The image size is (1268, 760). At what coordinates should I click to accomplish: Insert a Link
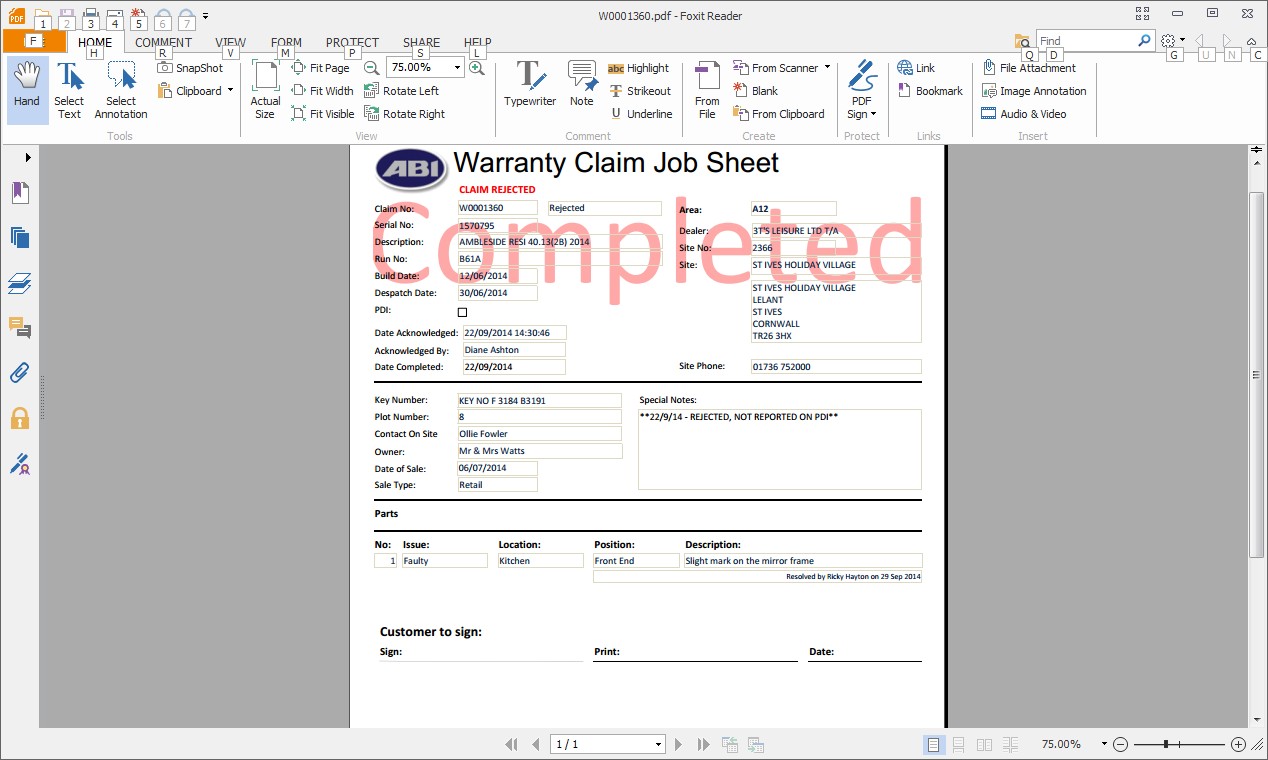[916, 68]
